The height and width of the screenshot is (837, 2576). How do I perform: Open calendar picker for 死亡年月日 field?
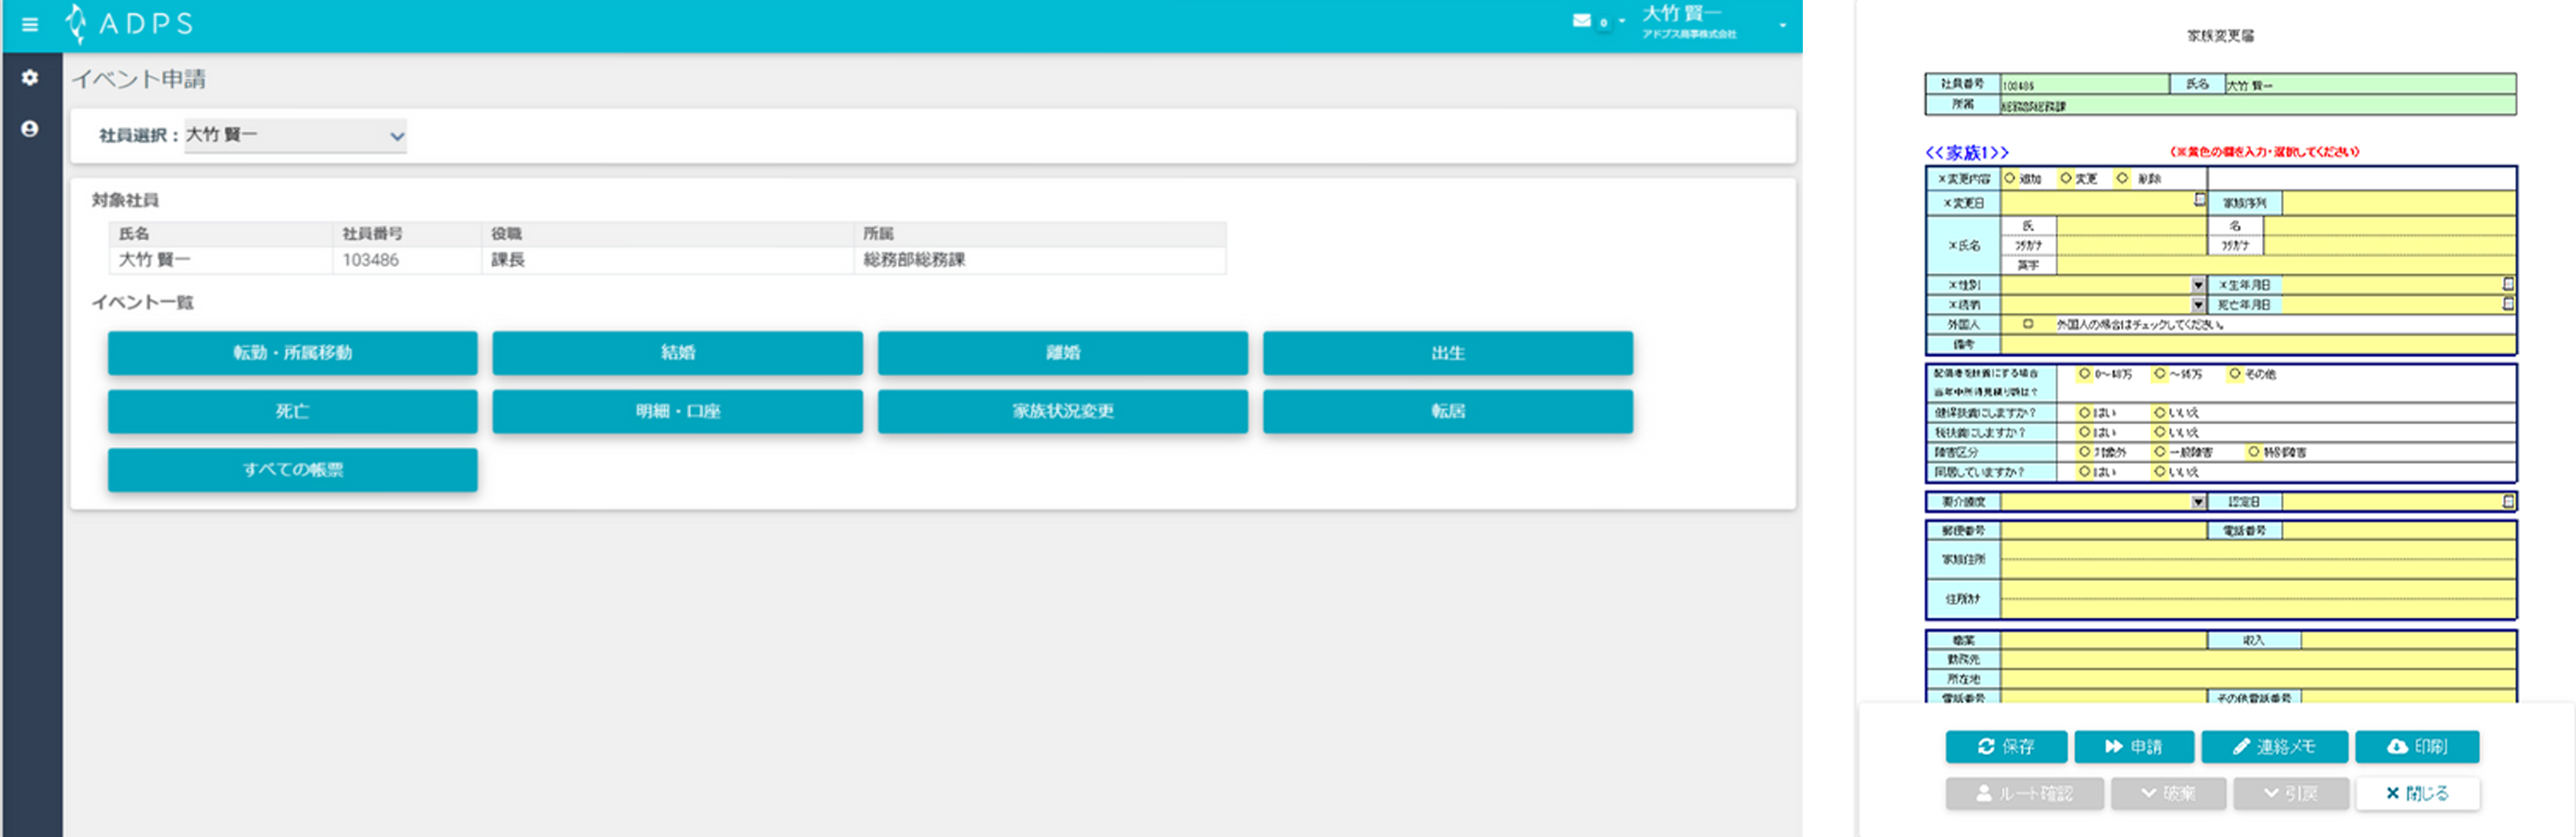(2508, 304)
